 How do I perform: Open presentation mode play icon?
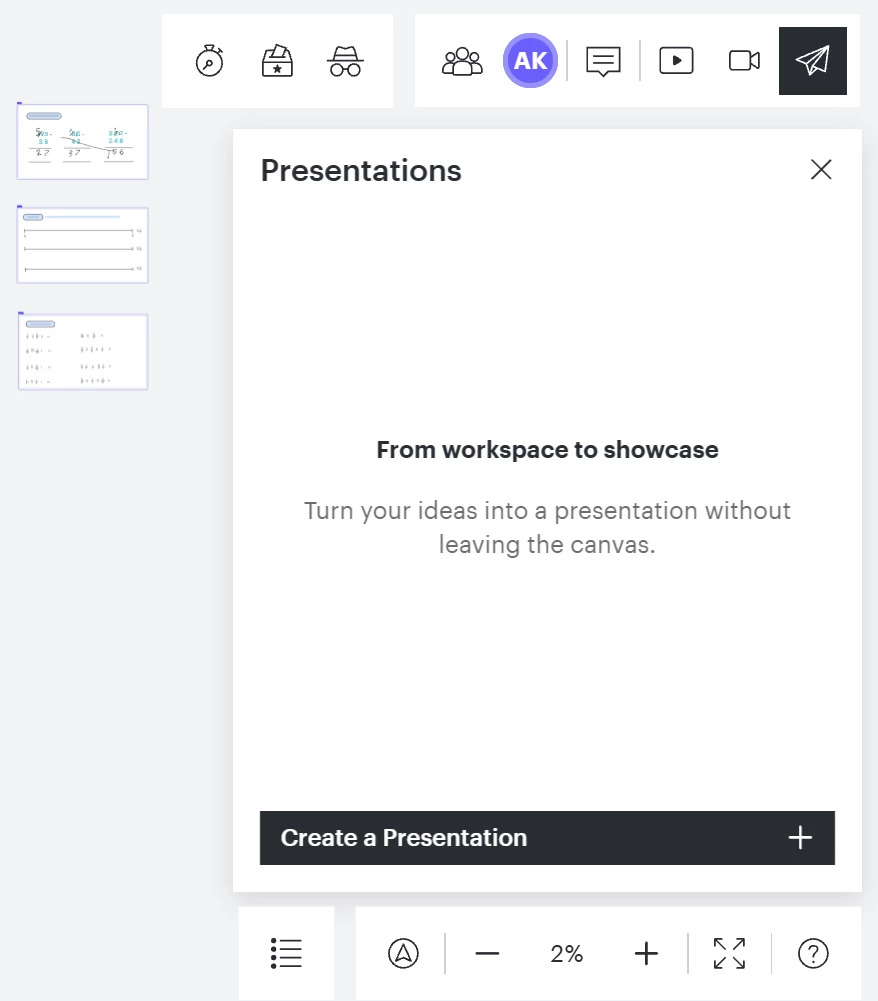[x=676, y=61]
